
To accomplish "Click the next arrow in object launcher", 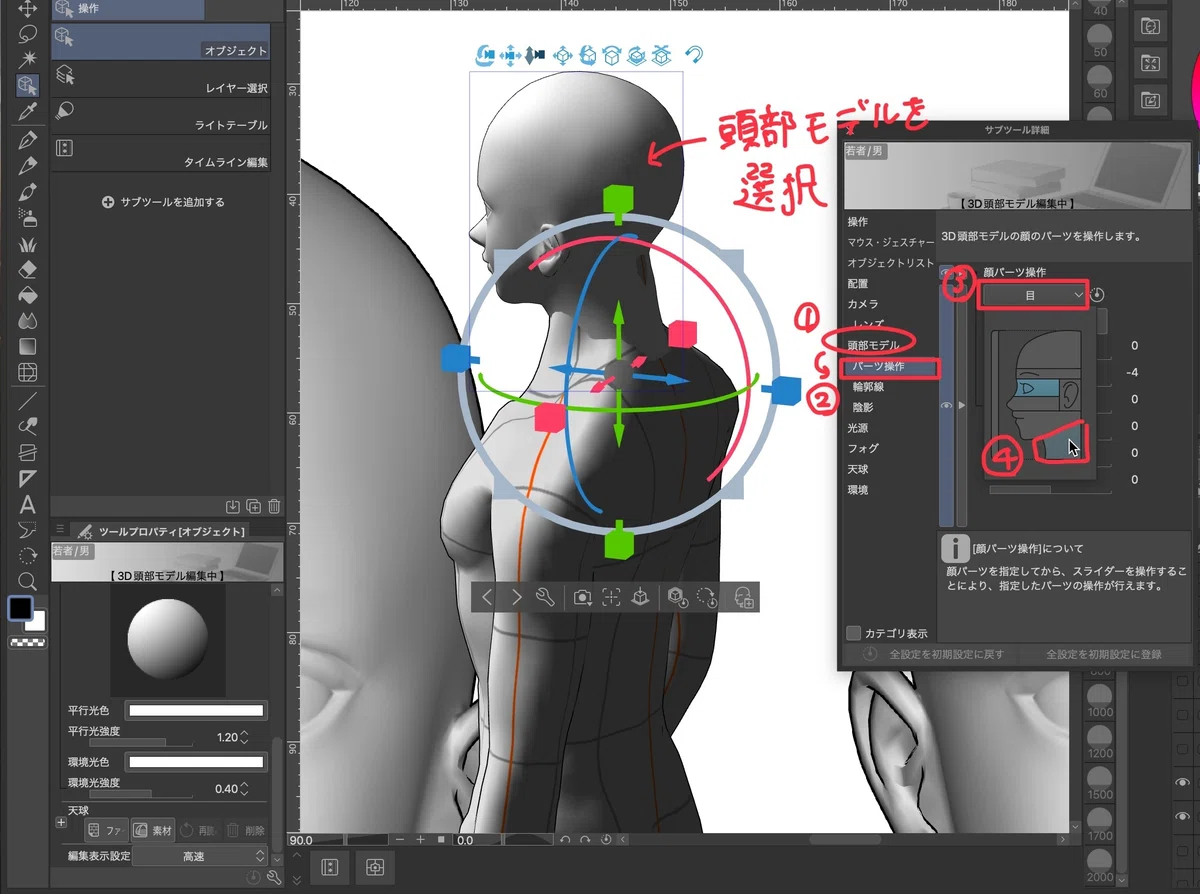I will coord(516,597).
